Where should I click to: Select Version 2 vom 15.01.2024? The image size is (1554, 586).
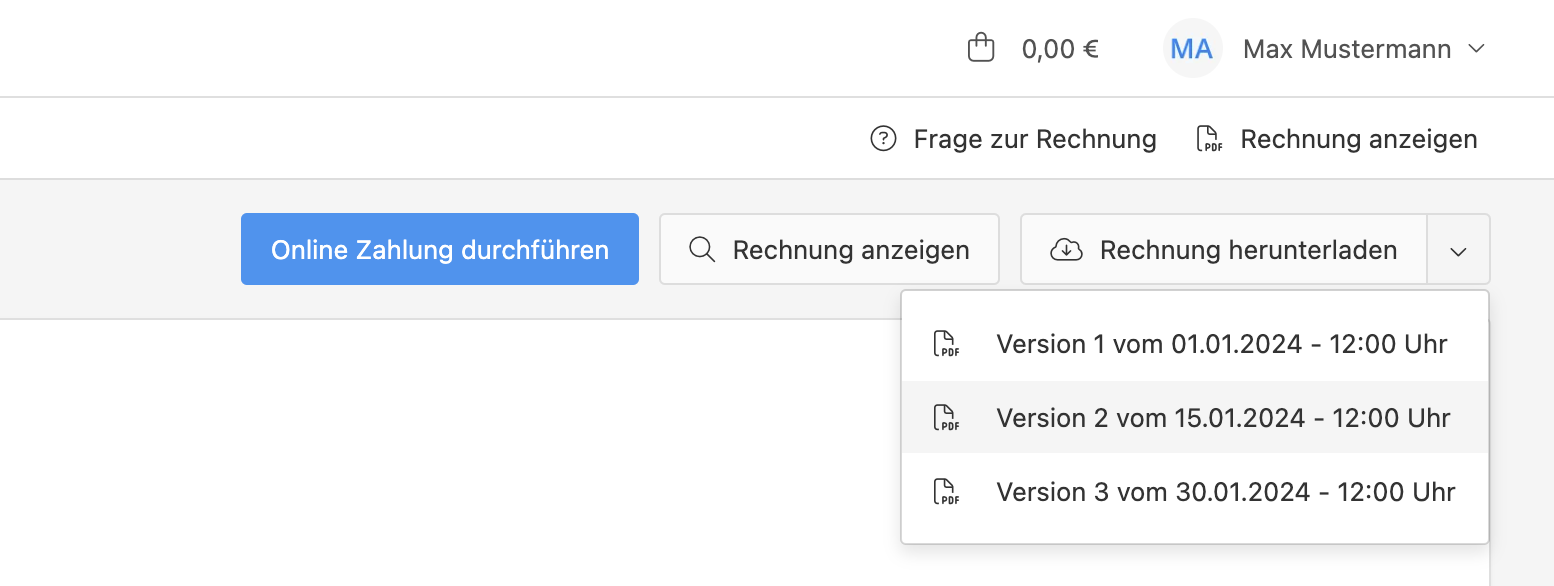[1195, 417]
